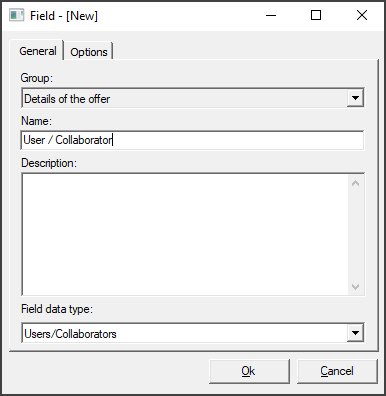Viewport: 386px width, 396px height.
Task: Click into the Name input field
Action: point(193,140)
